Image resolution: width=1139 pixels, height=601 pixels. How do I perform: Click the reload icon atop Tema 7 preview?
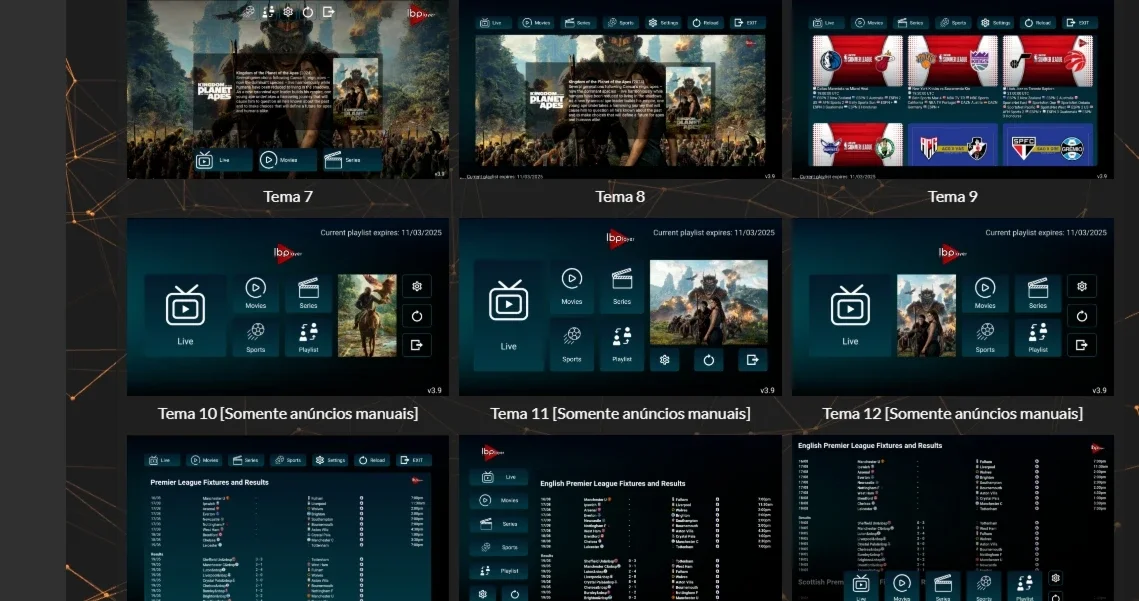coord(308,12)
